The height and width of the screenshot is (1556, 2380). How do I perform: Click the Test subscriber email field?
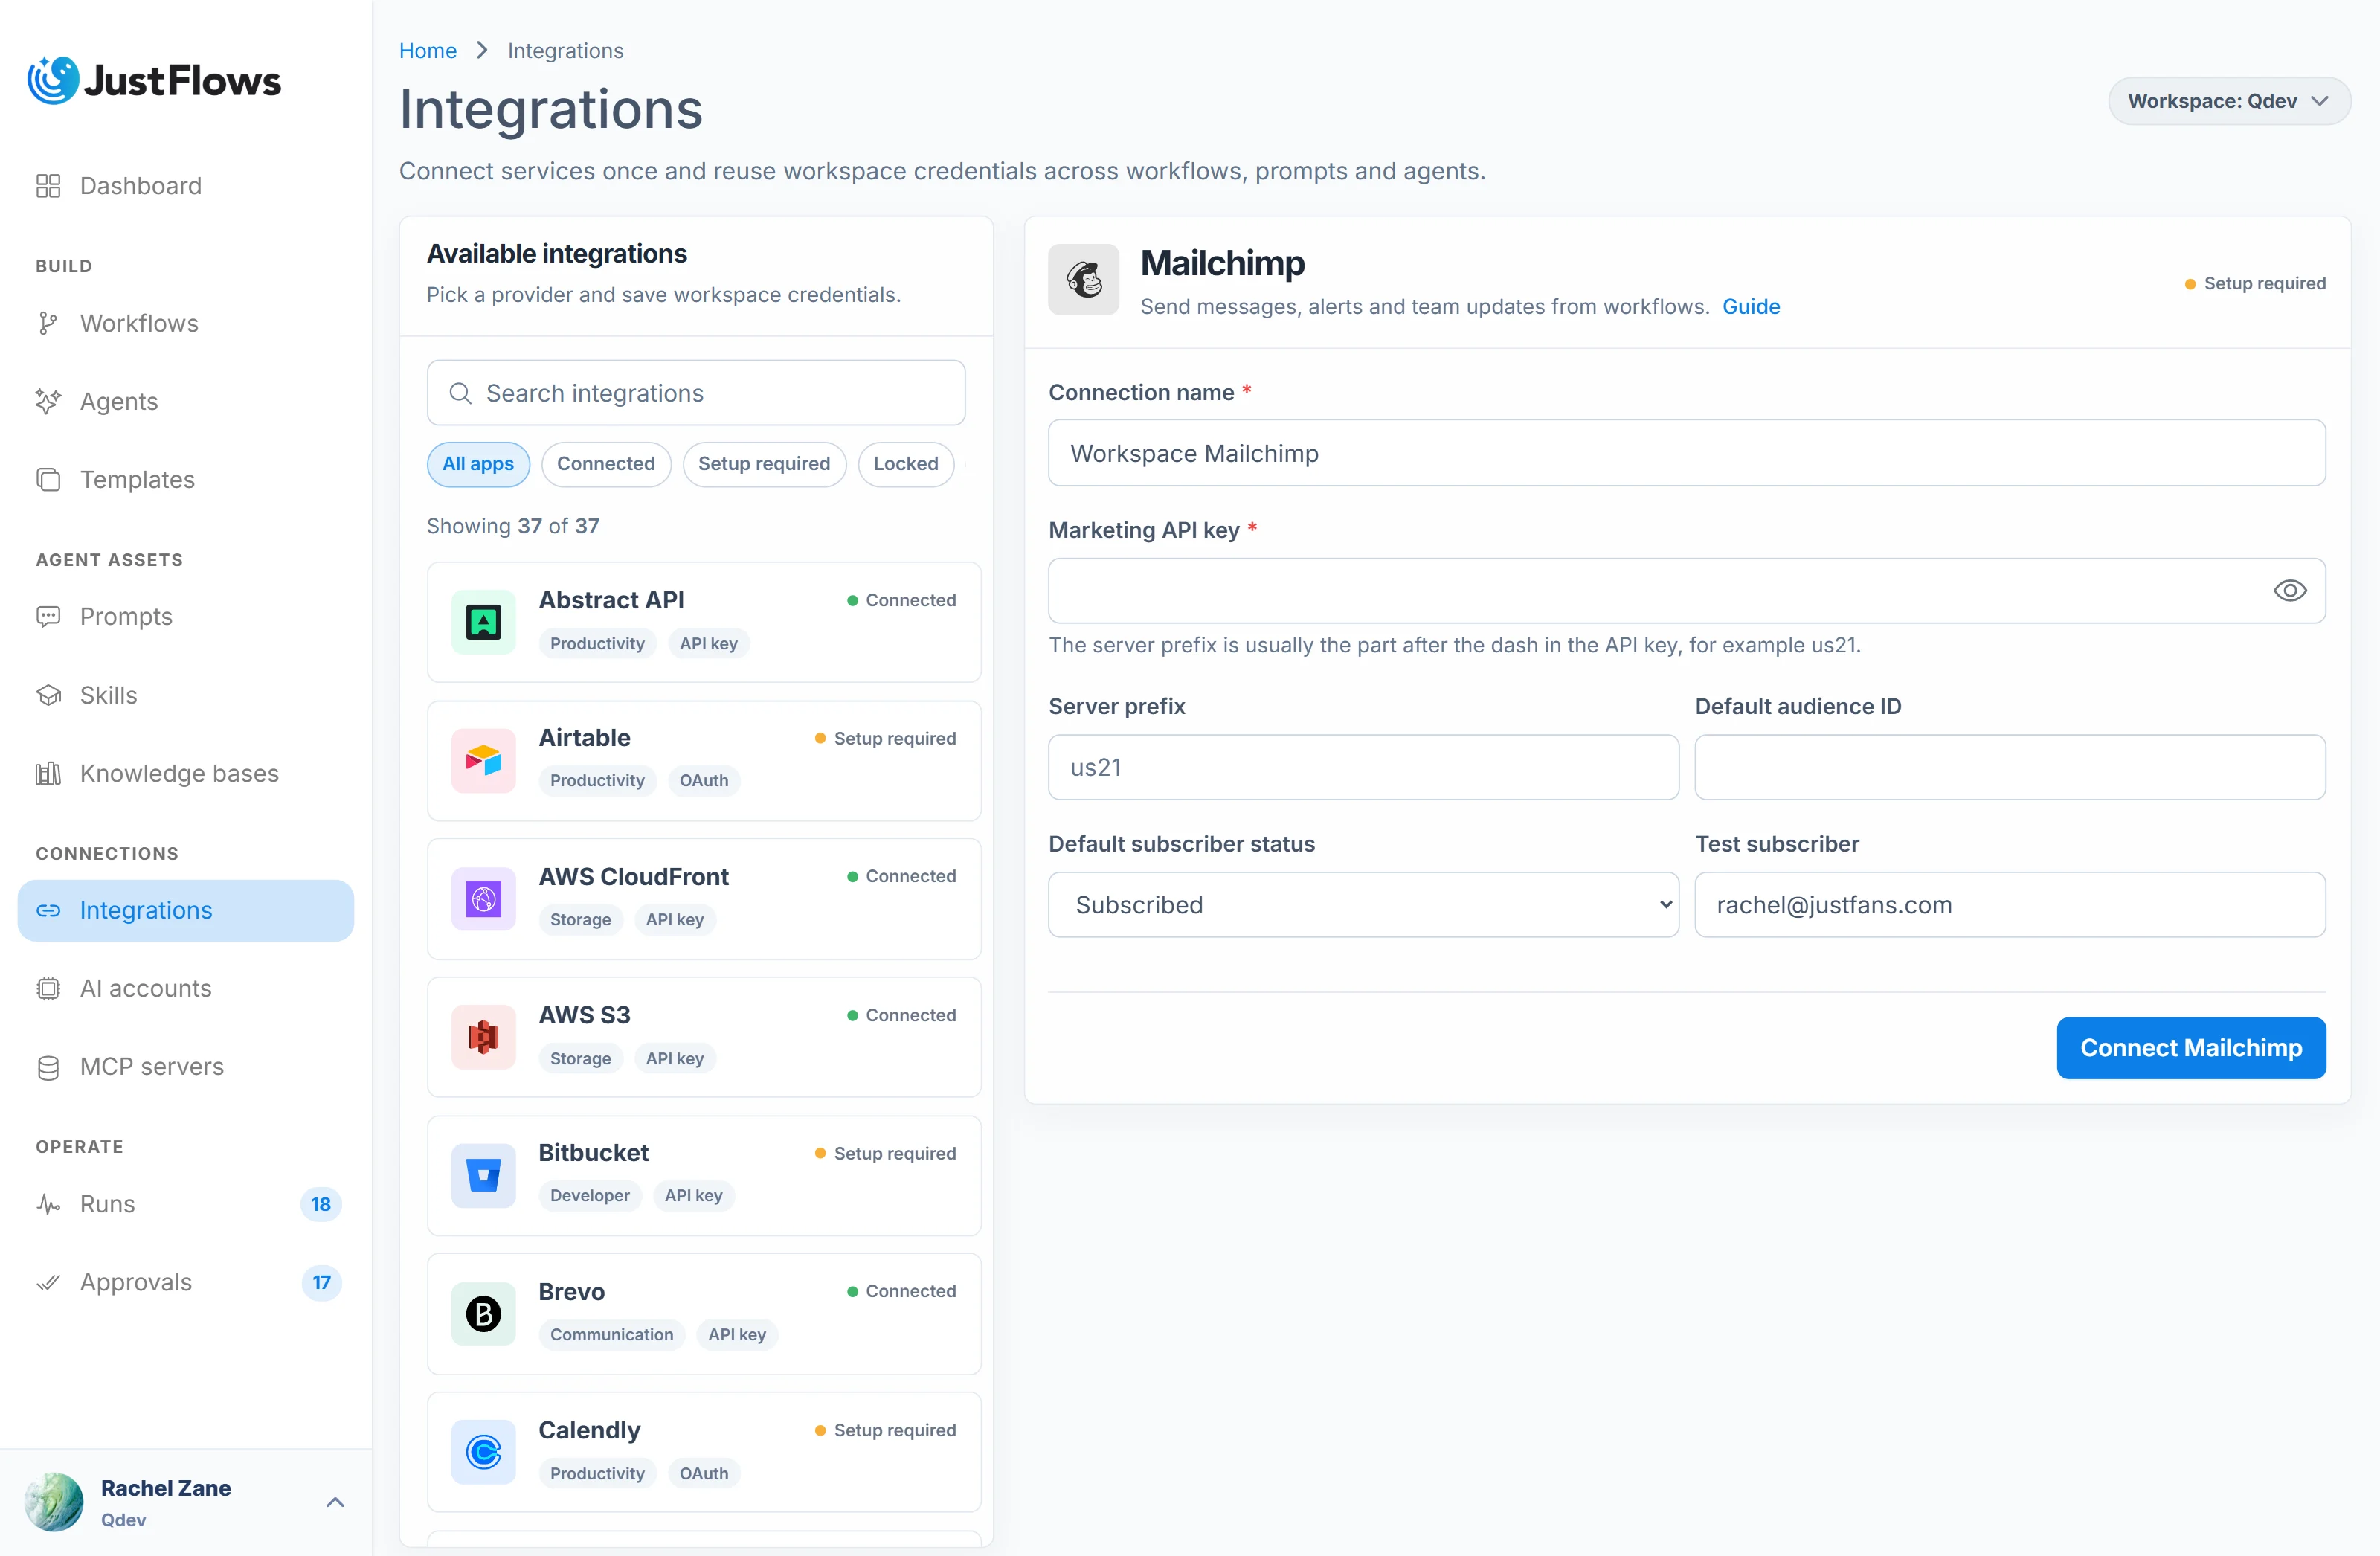pos(2010,905)
